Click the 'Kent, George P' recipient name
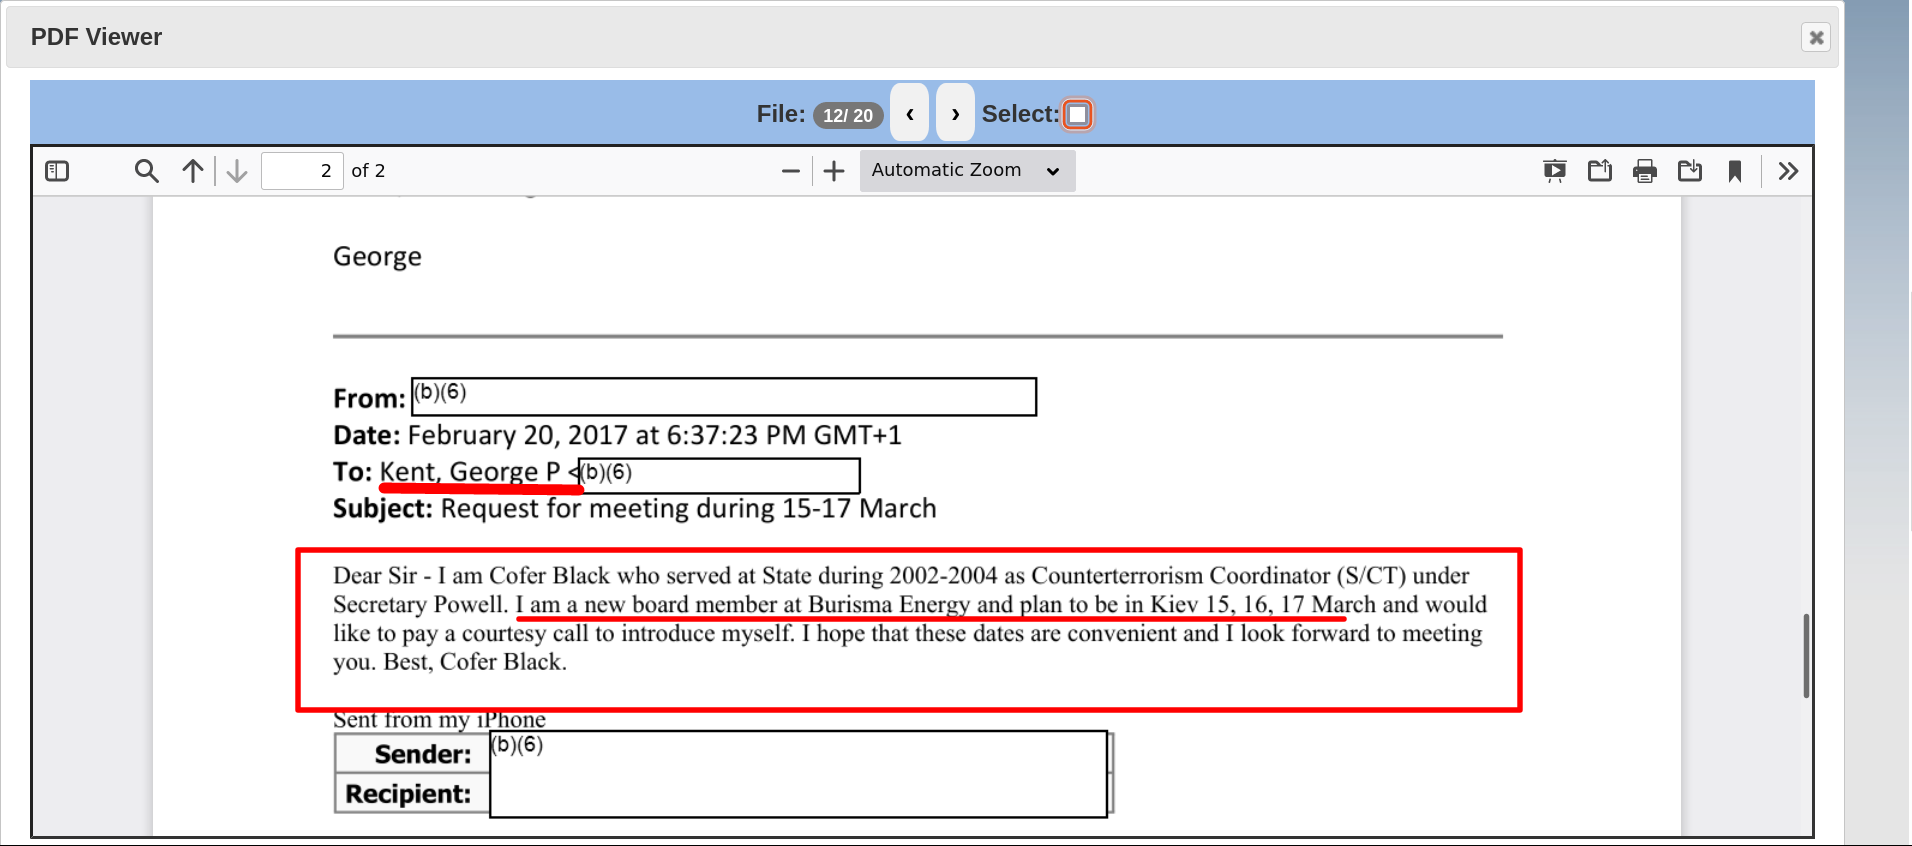Screen dimensions: 1912x846 [470, 472]
